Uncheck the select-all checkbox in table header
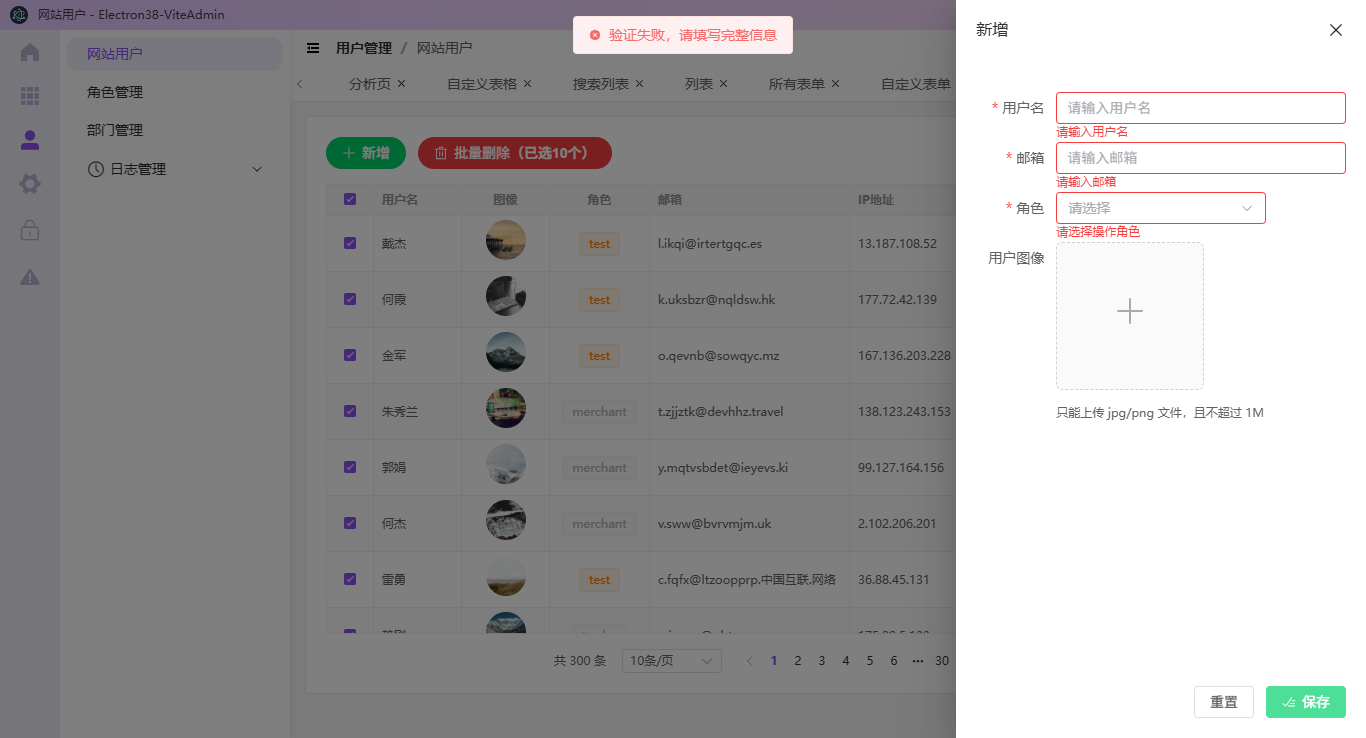1366x738 pixels. pyautogui.click(x=349, y=199)
